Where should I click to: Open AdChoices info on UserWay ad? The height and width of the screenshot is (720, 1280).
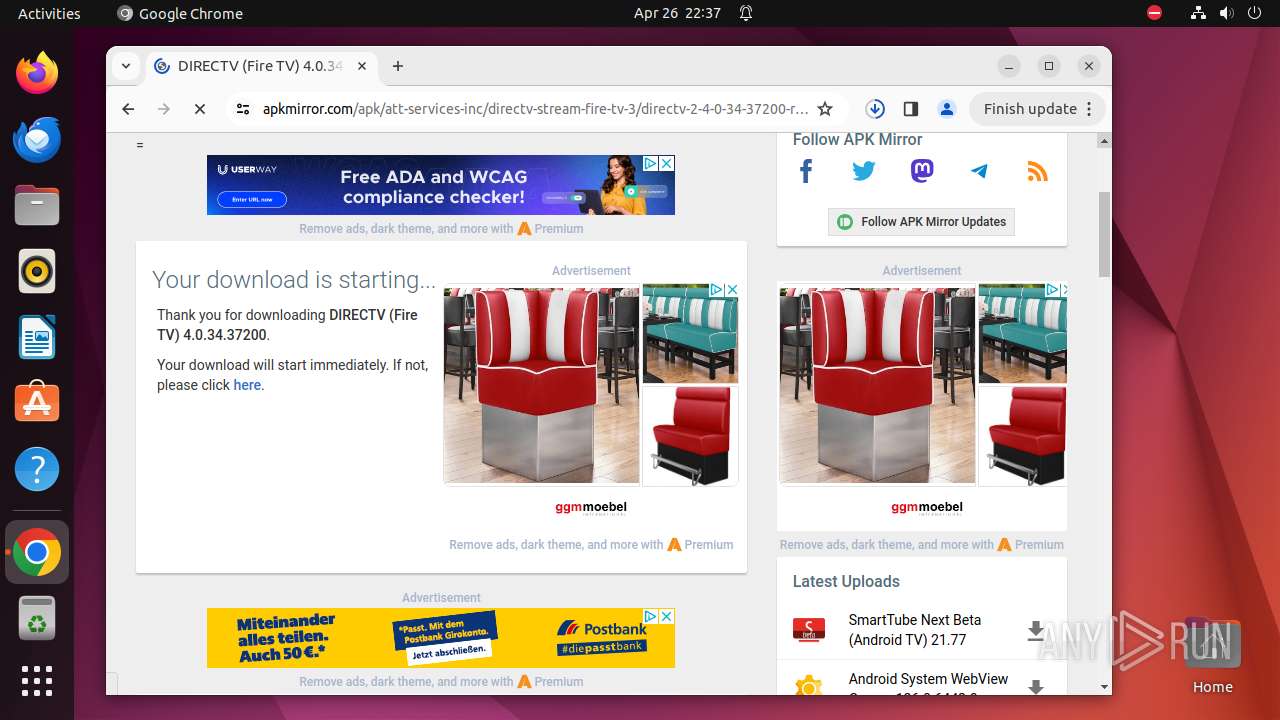point(650,163)
